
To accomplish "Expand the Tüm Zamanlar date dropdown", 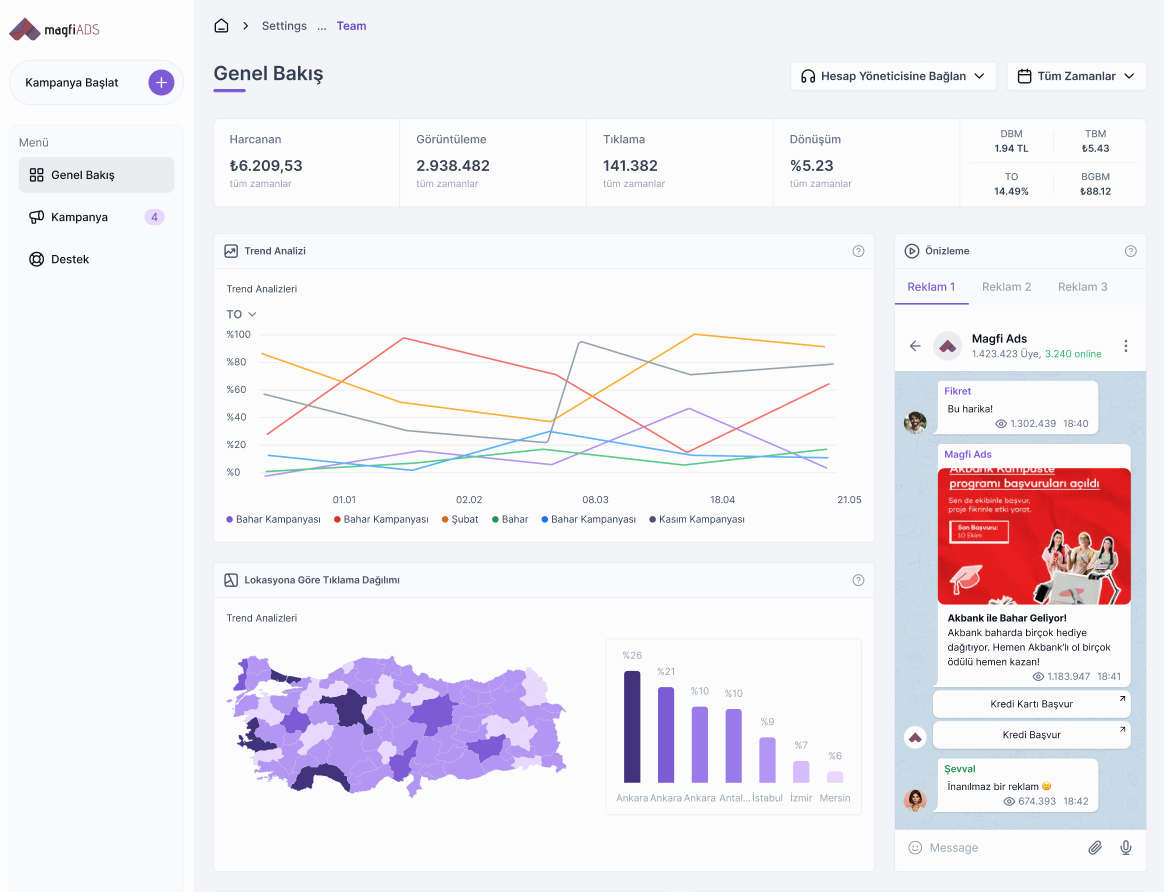I will click(x=1076, y=76).
